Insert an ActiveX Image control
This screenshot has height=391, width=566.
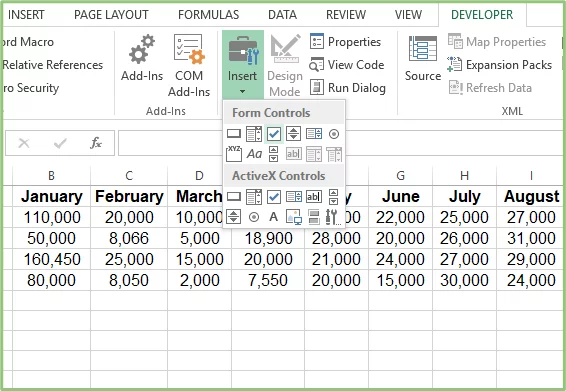click(293, 217)
